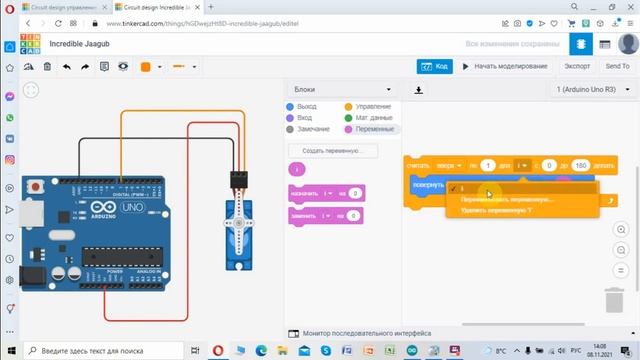Choose the delete variable i menu option

point(522,211)
